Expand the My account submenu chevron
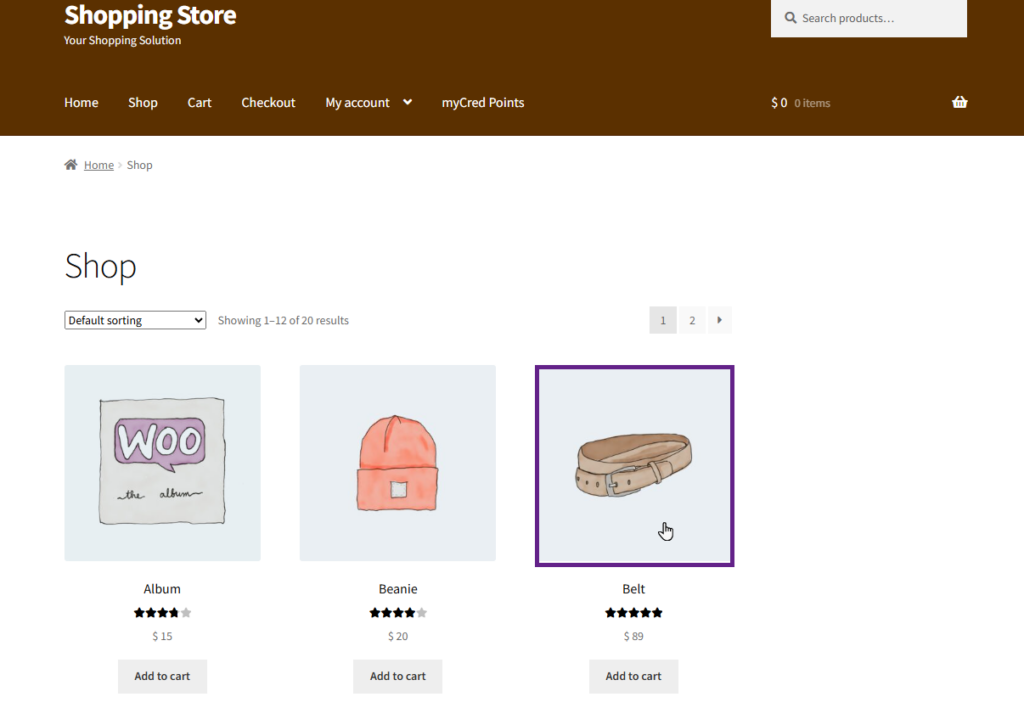This screenshot has width=1024, height=708. (407, 102)
